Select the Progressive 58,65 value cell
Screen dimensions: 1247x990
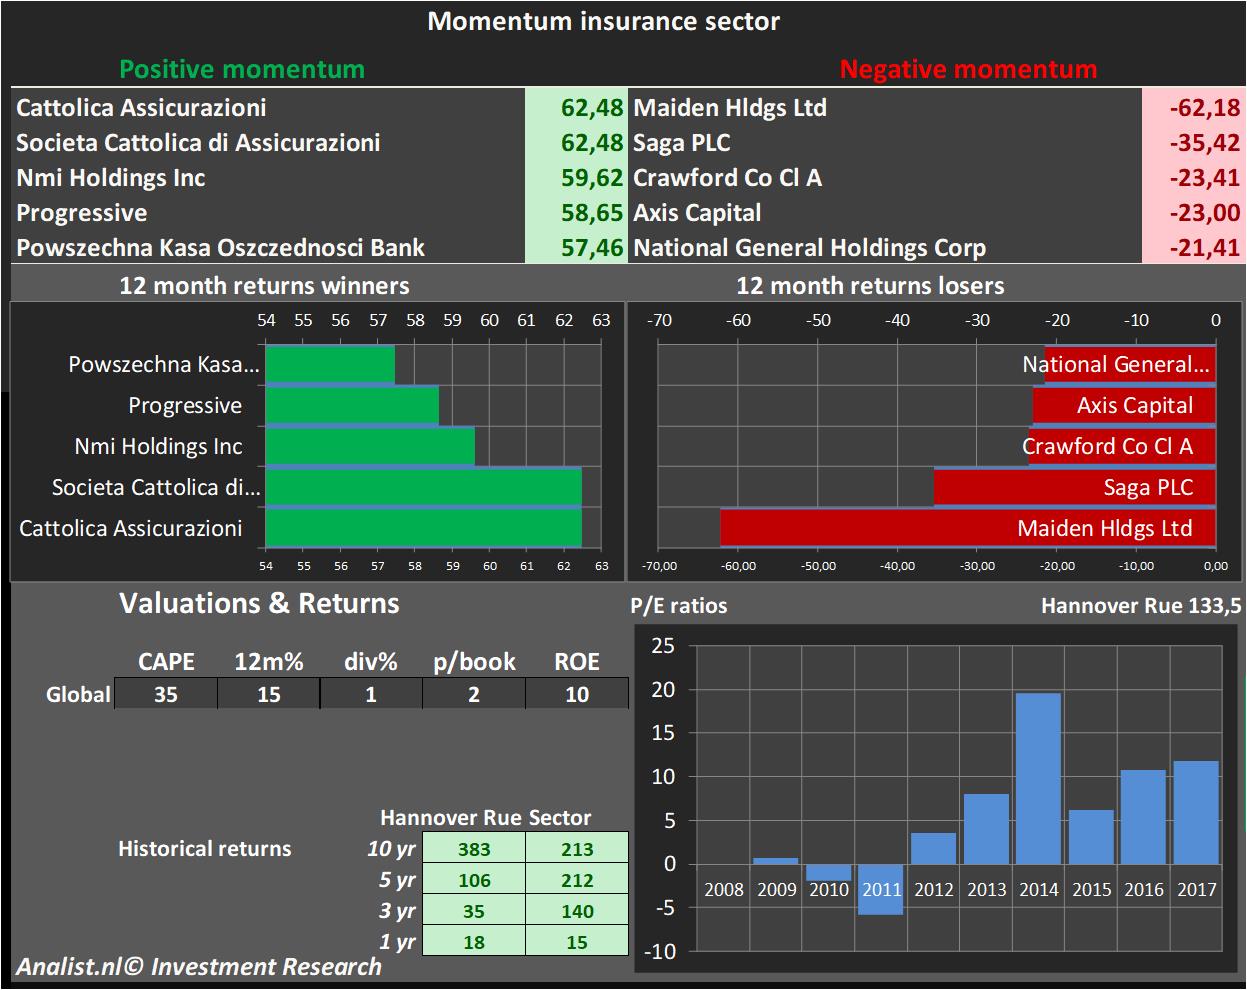tap(576, 213)
